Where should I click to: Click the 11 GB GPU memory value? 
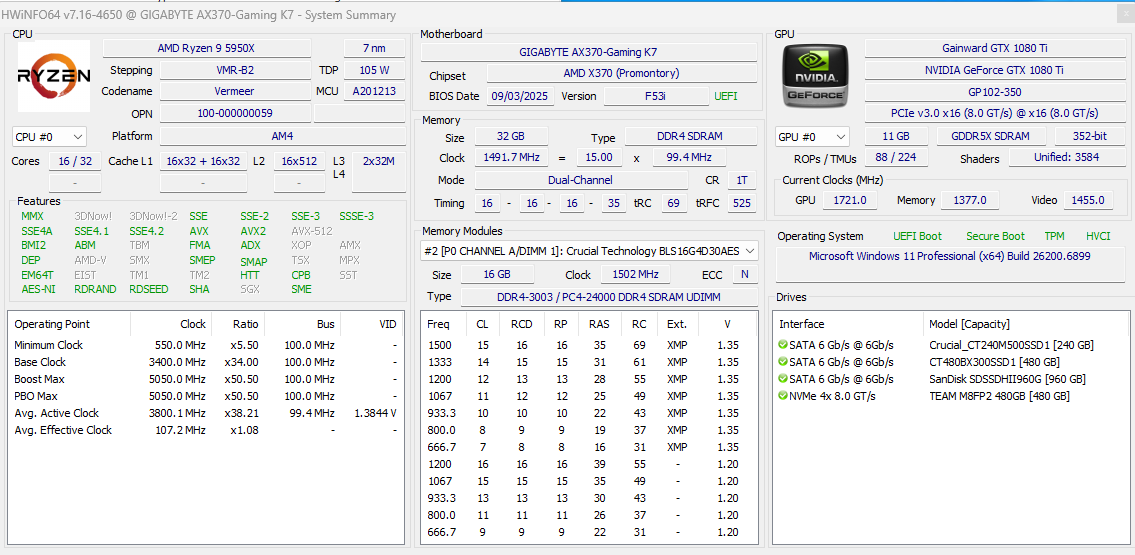click(x=897, y=137)
